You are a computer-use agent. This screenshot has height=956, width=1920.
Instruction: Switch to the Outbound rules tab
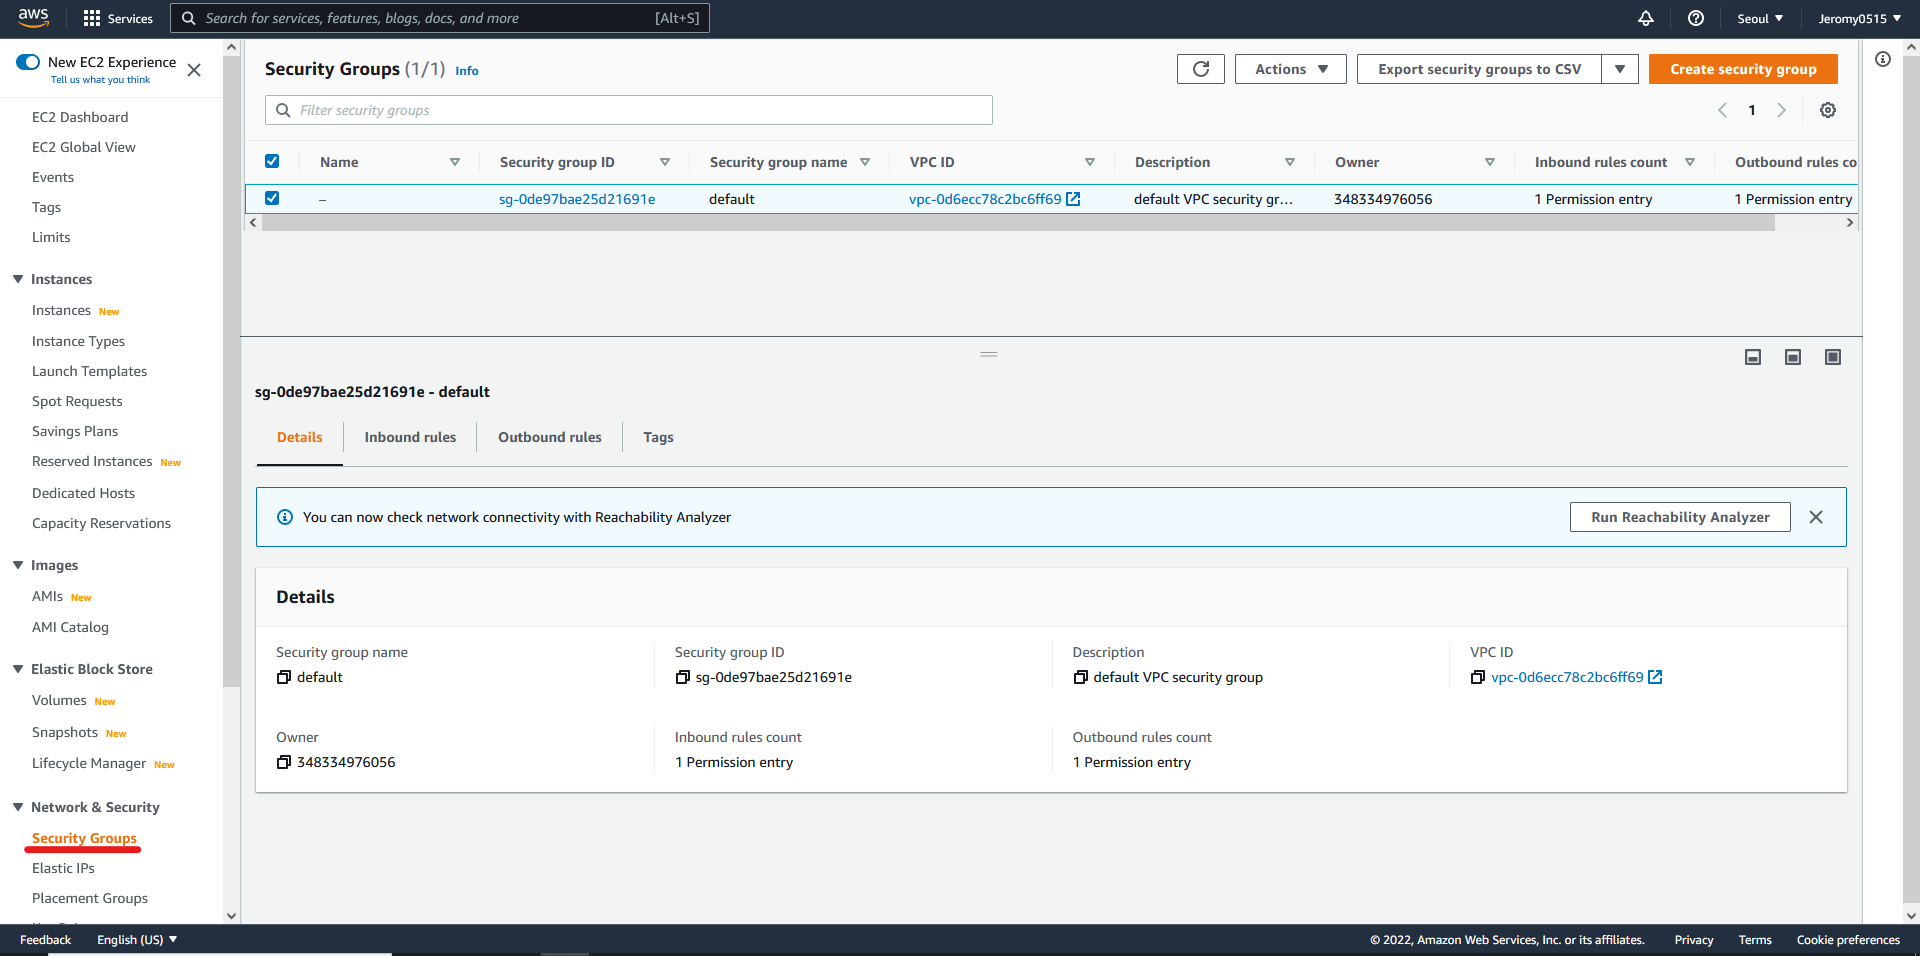(x=550, y=437)
